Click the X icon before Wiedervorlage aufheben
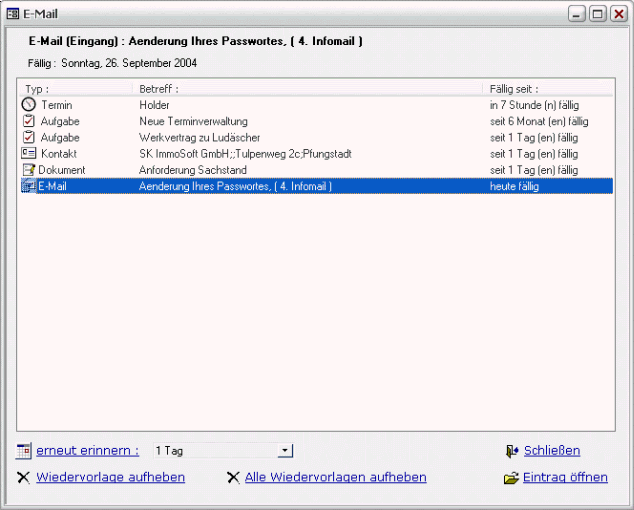The height and width of the screenshot is (510, 634). tap(24, 478)
